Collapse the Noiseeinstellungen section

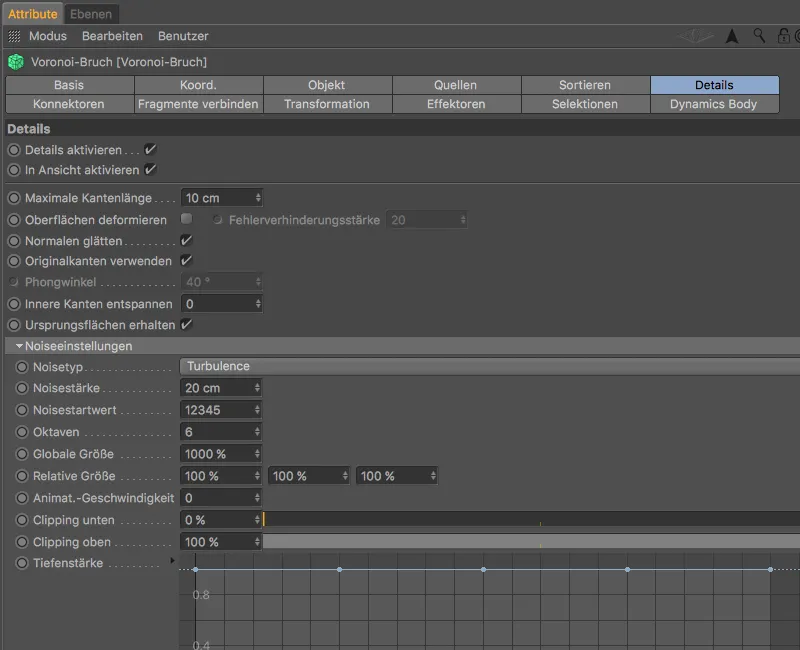coord(19,346)
